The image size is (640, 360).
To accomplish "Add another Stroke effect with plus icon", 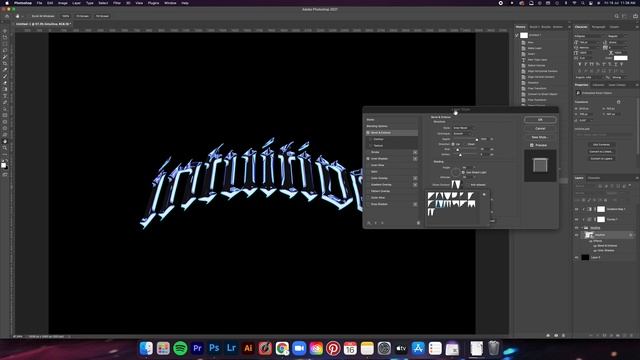I will coord(415,152).
